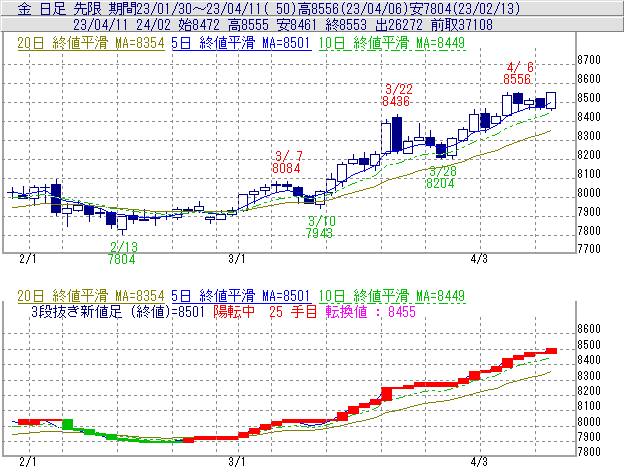Click the 7800 price axis label in lower chart
The image size is (624, 475).
[x=589, y=452]
